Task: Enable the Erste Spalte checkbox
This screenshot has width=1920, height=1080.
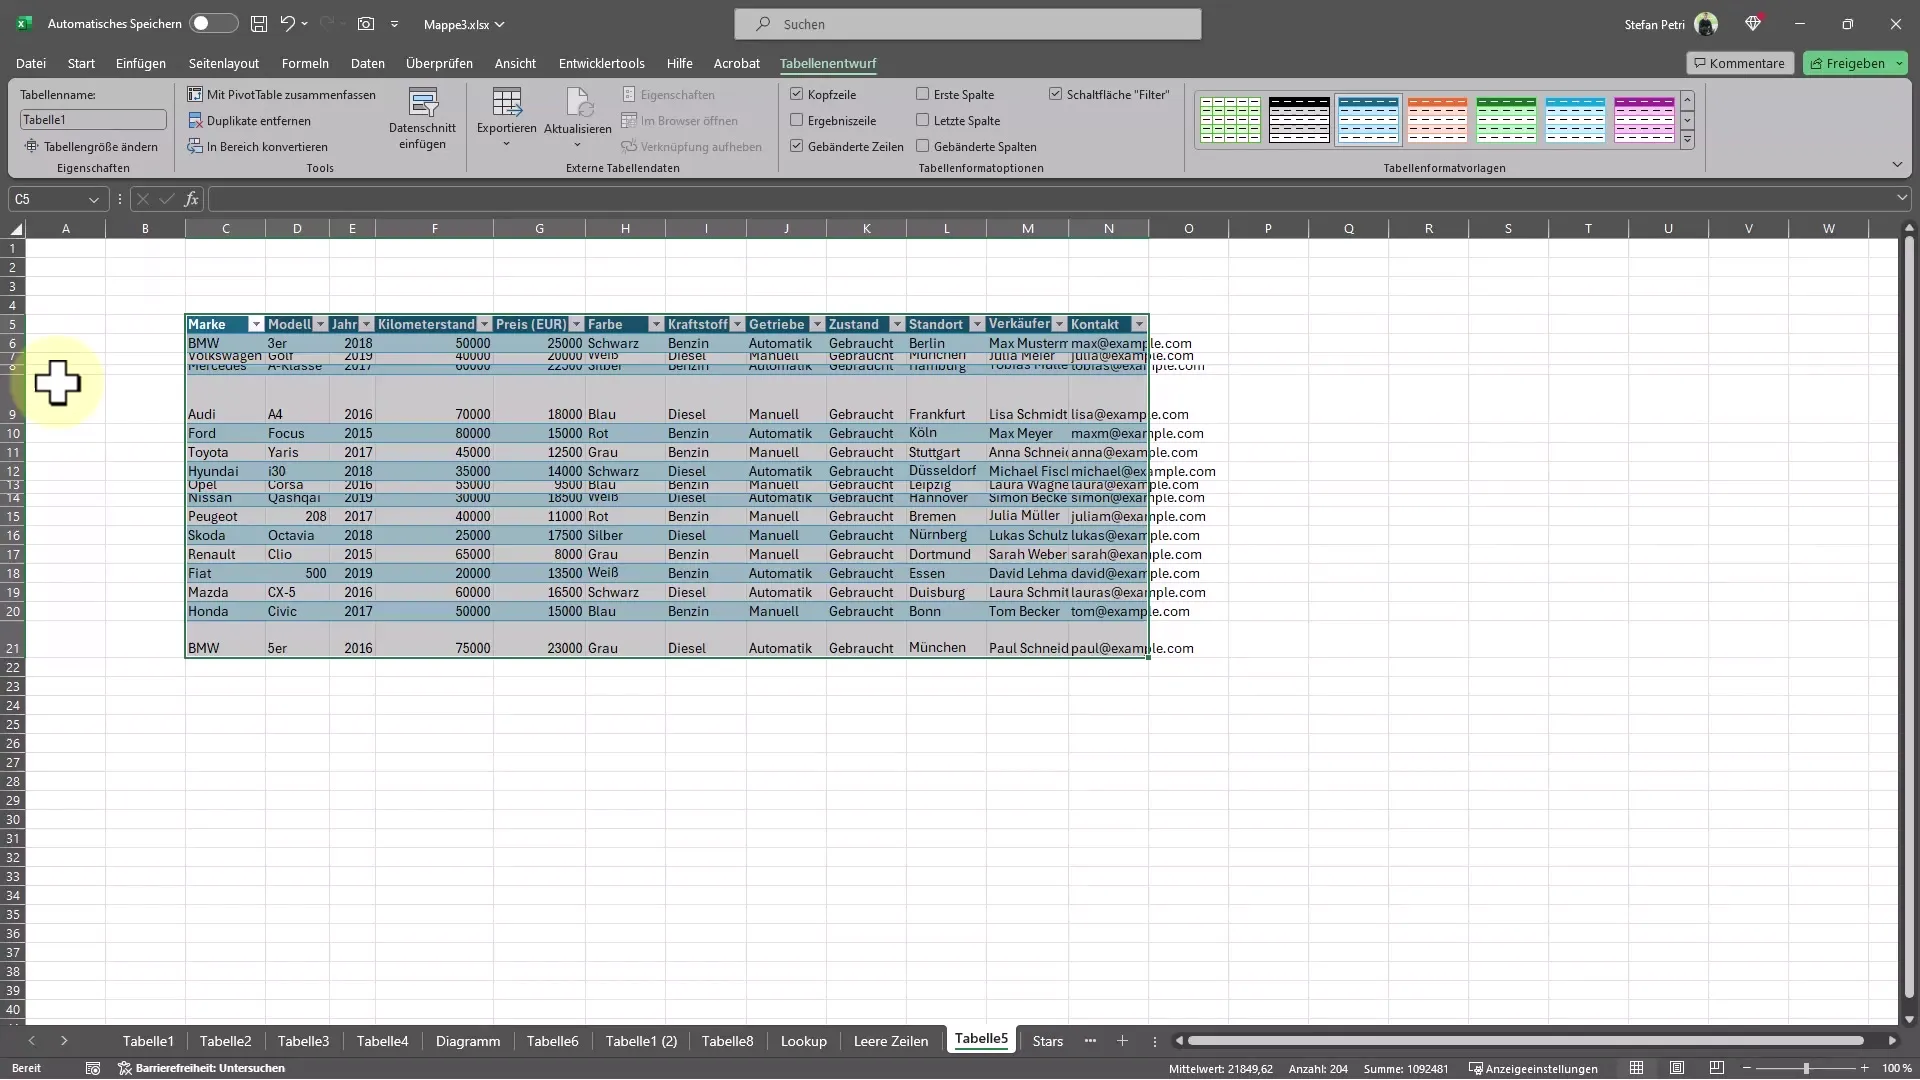Action: pyautogui.click(x=923, y=94)
